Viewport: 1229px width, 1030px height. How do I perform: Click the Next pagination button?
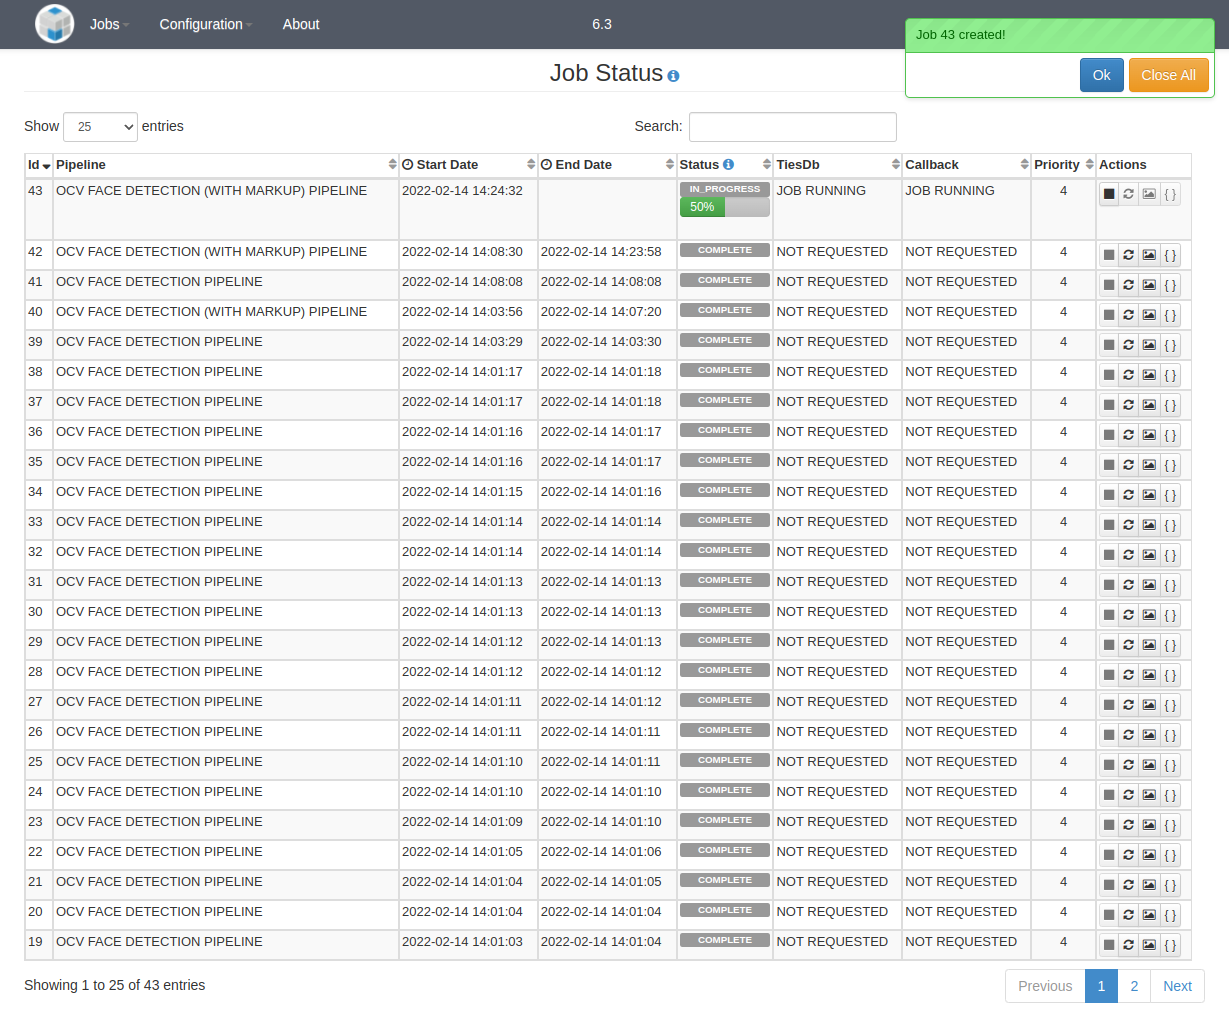coord(1177,986)
